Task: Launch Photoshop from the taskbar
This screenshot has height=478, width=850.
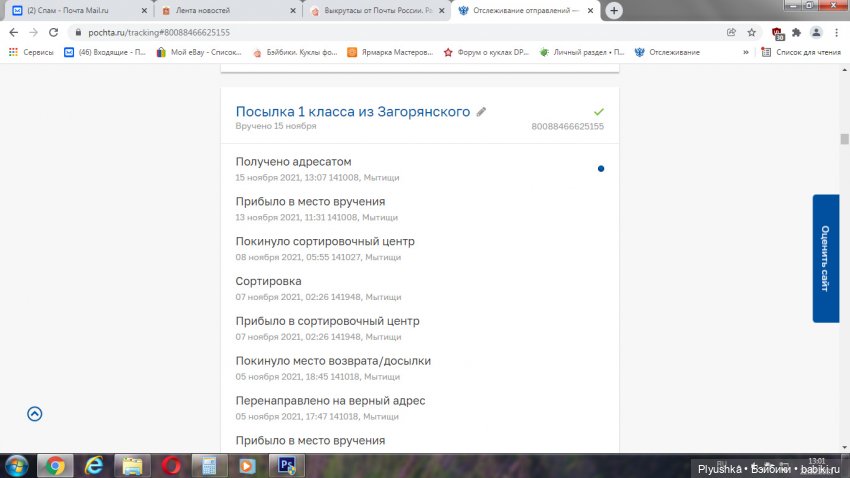Action: click(288, 465)
